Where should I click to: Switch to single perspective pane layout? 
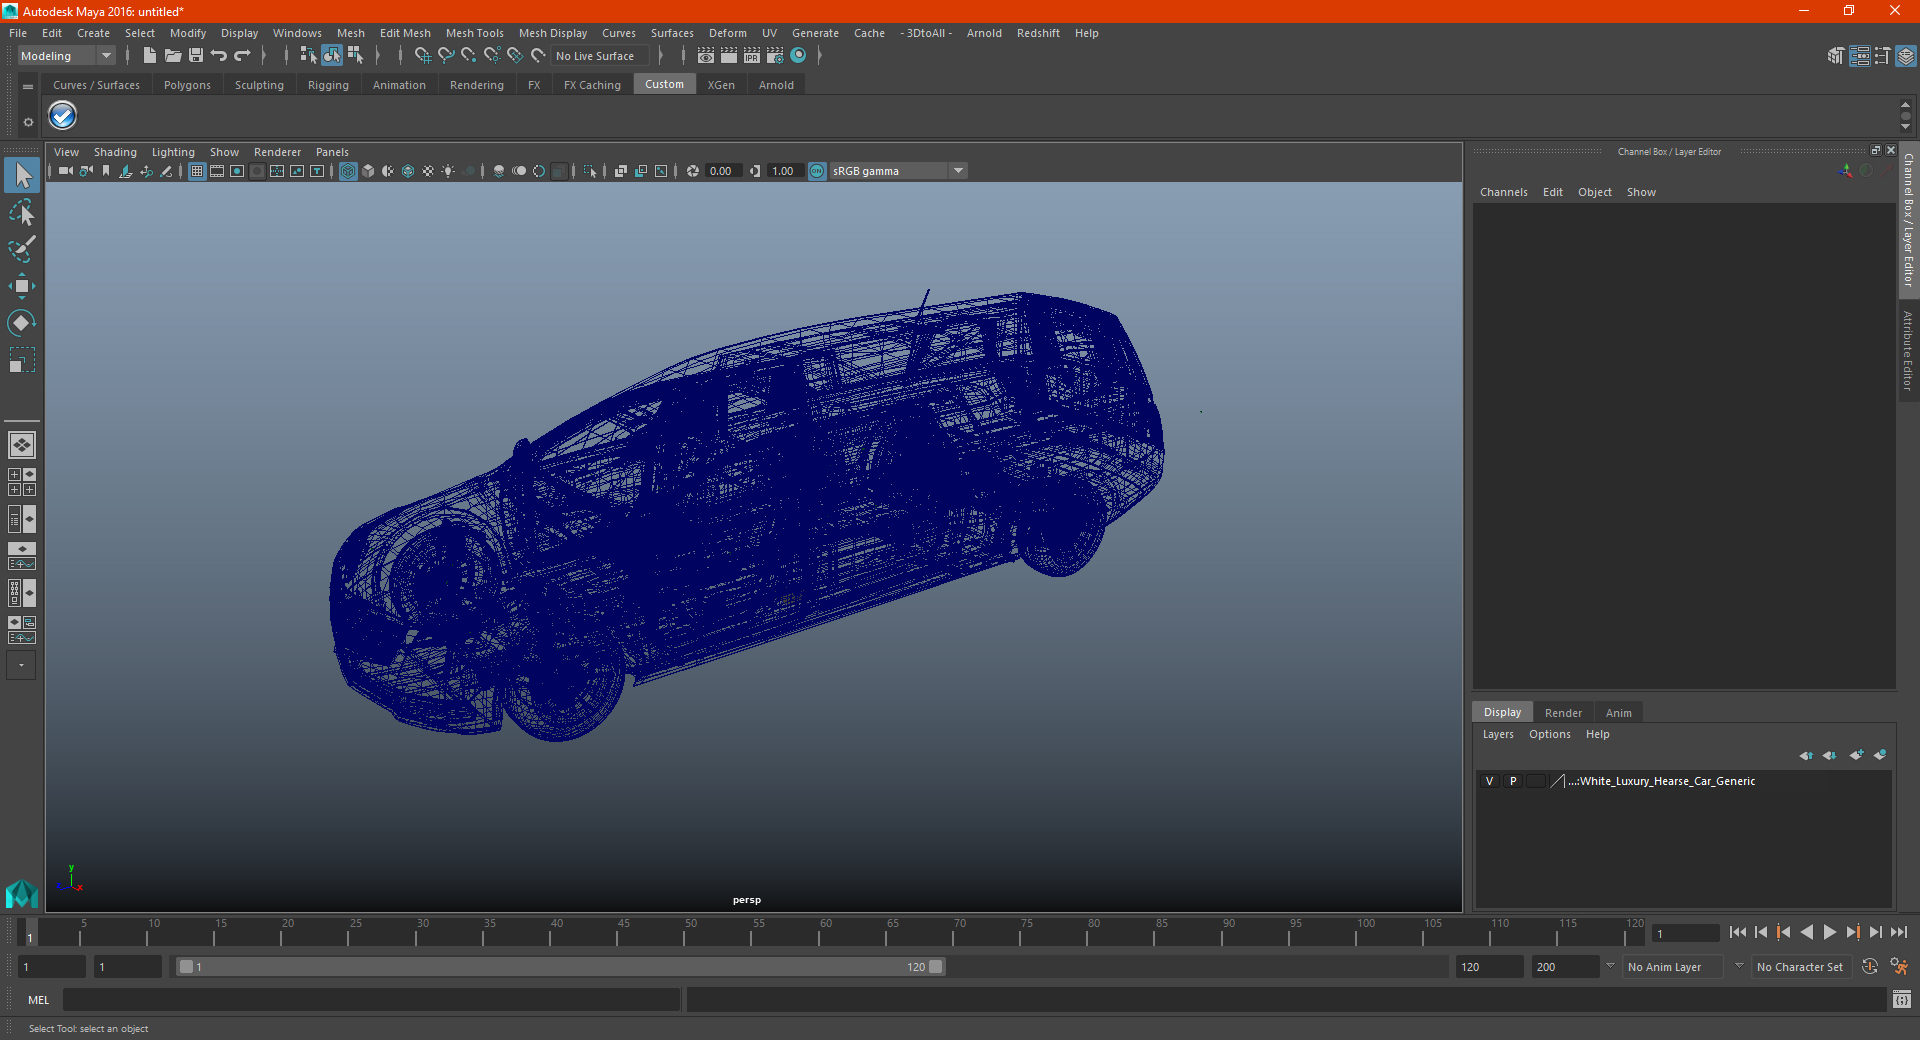click(x=22, y=444)
